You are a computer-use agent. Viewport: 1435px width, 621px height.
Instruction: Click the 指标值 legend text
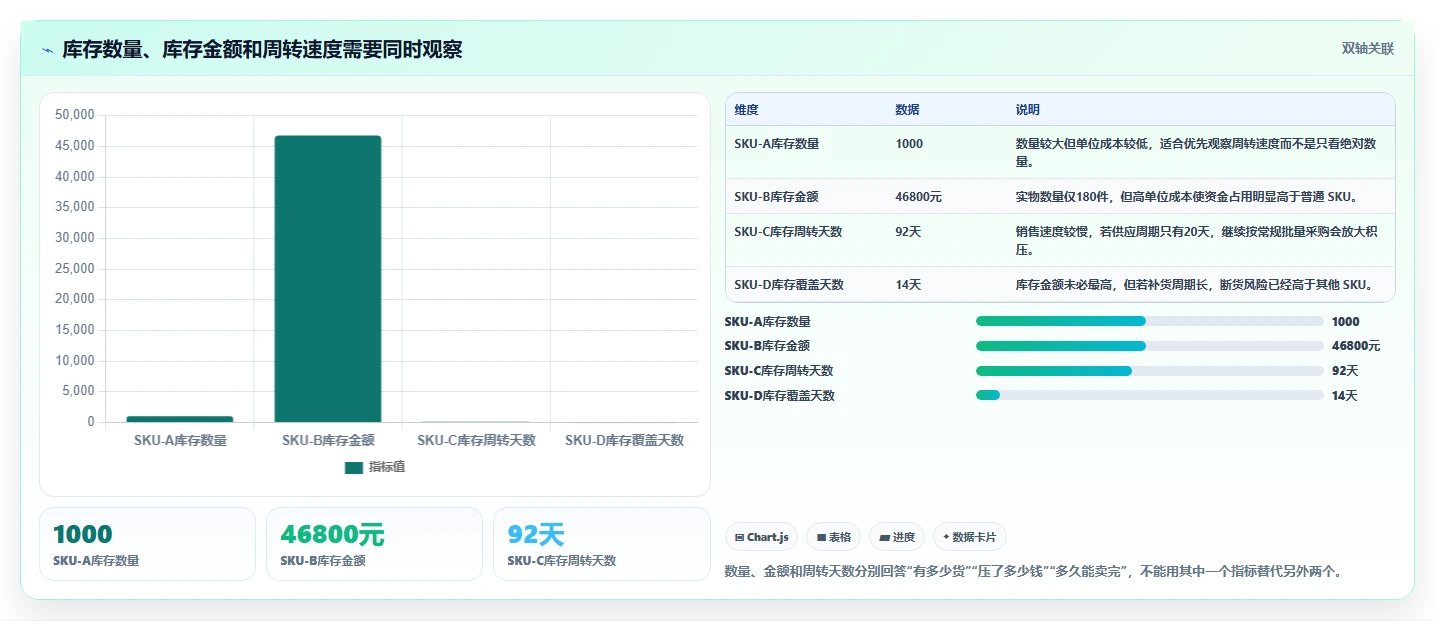click(x=387, y=467)
